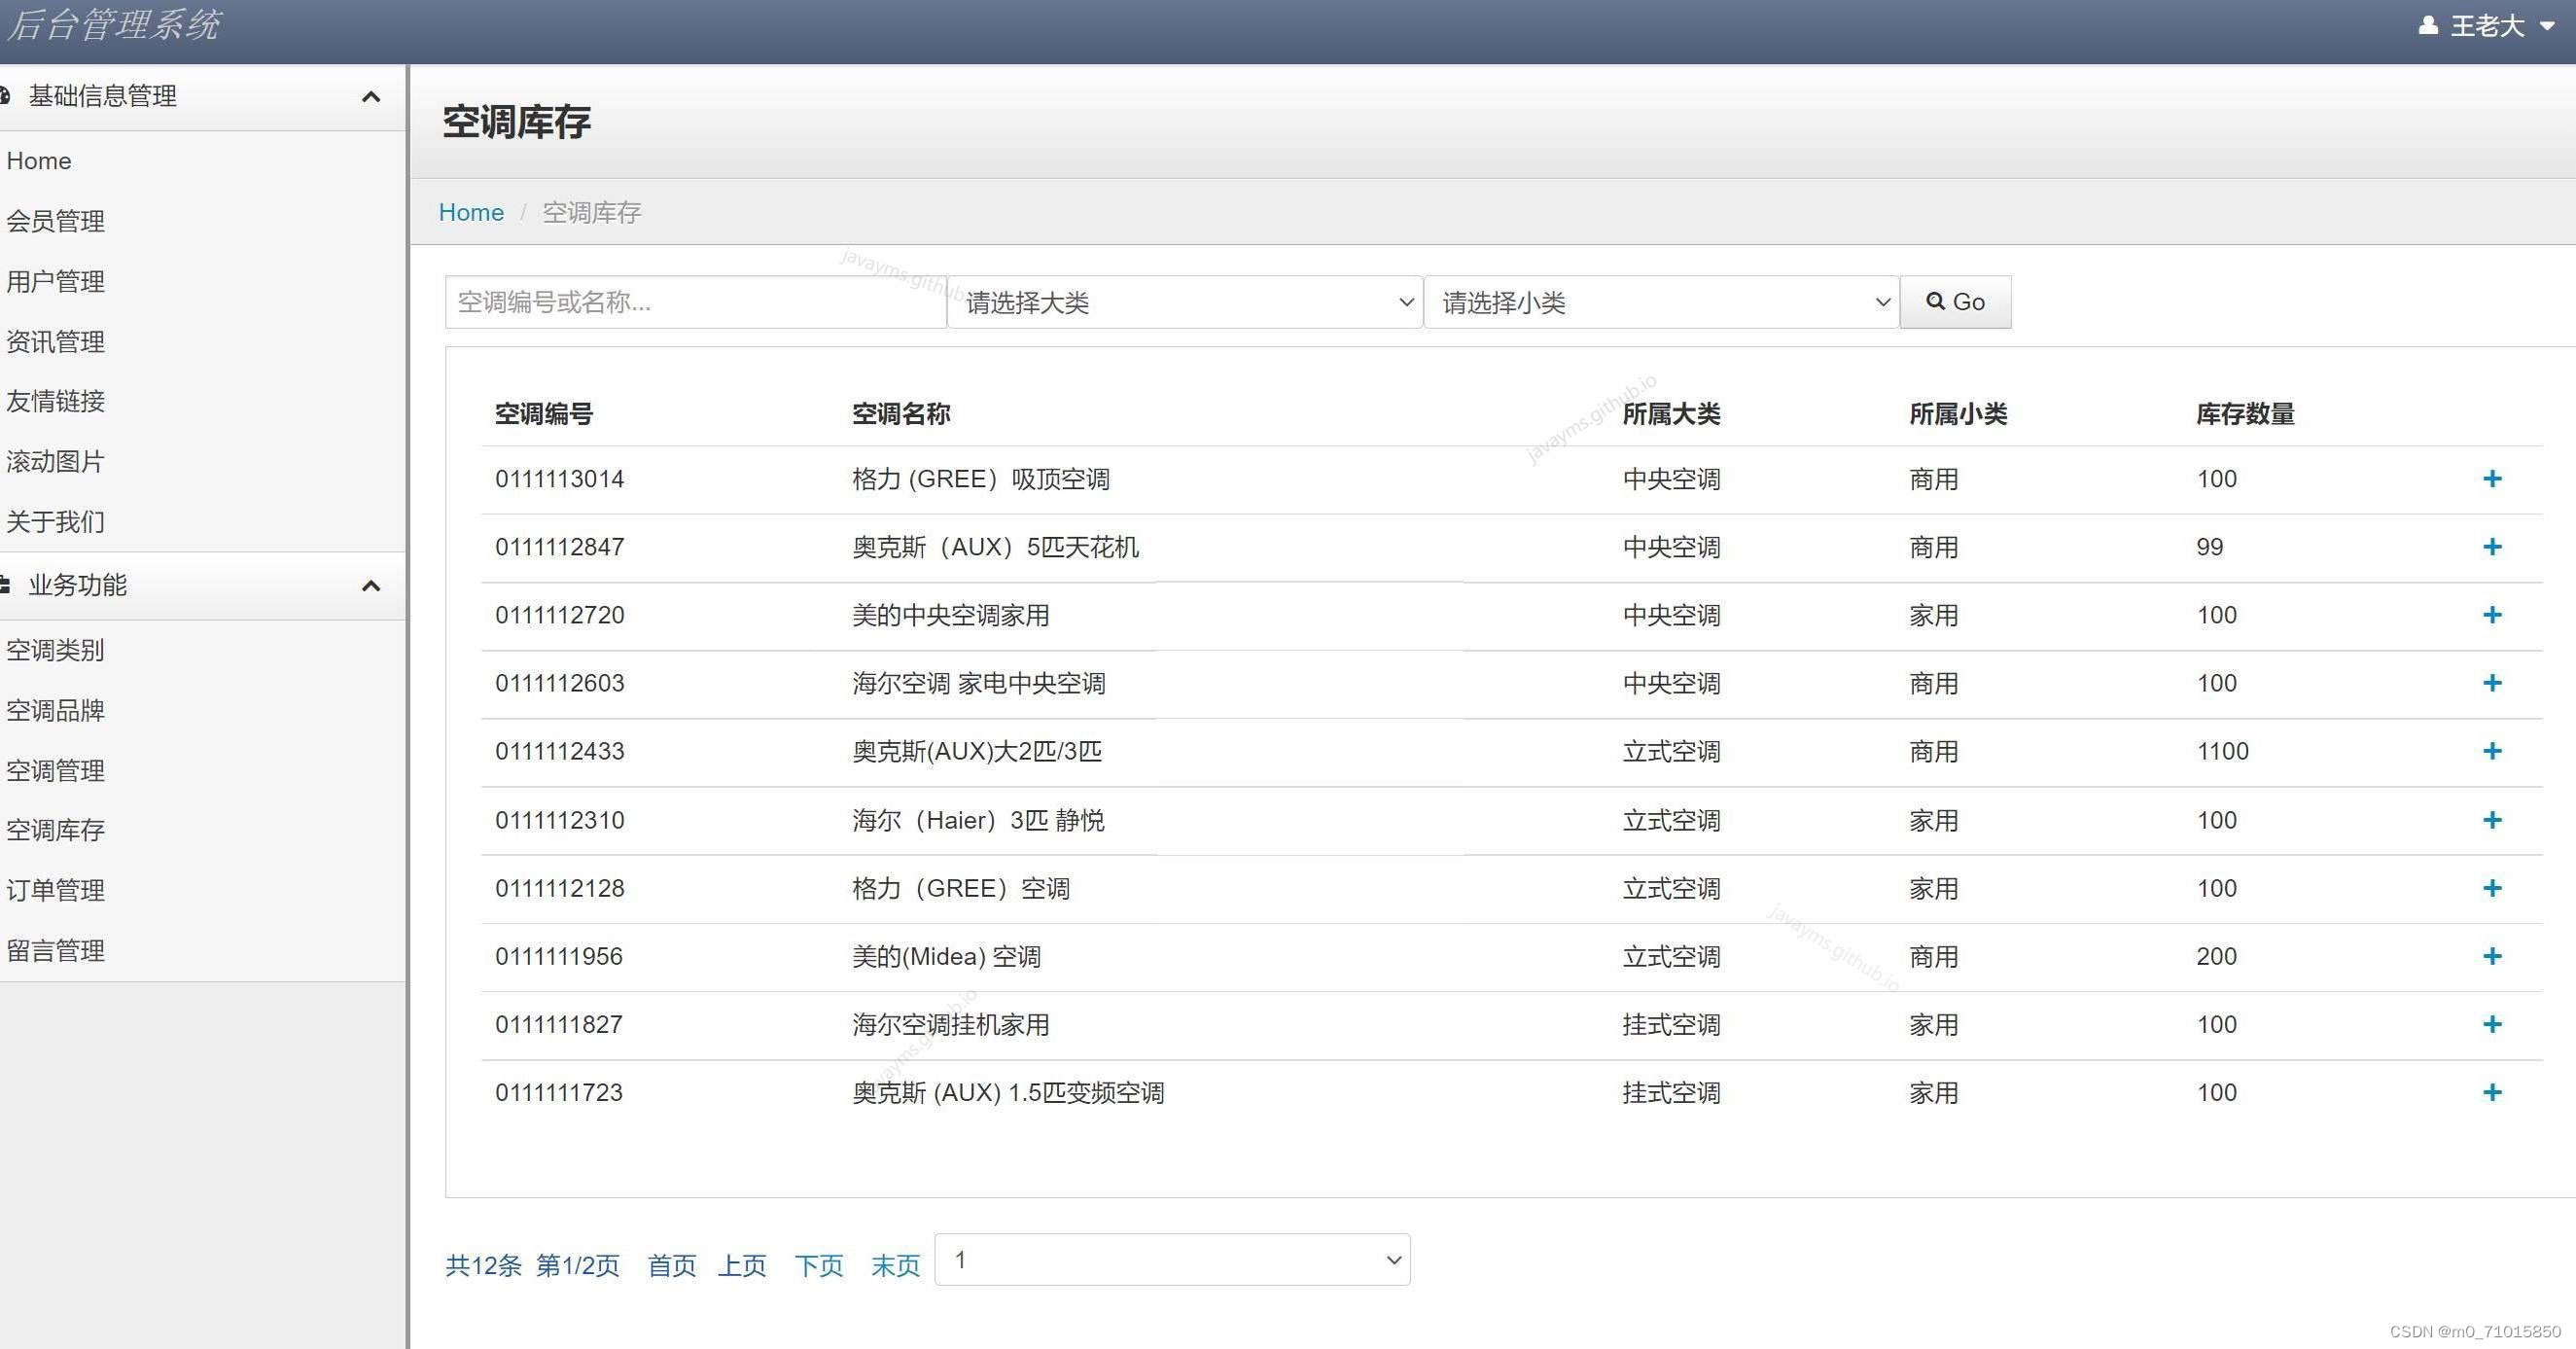Select cell 奥克斯(AUX)大2匹/3匹

click(x=977, y=751)
